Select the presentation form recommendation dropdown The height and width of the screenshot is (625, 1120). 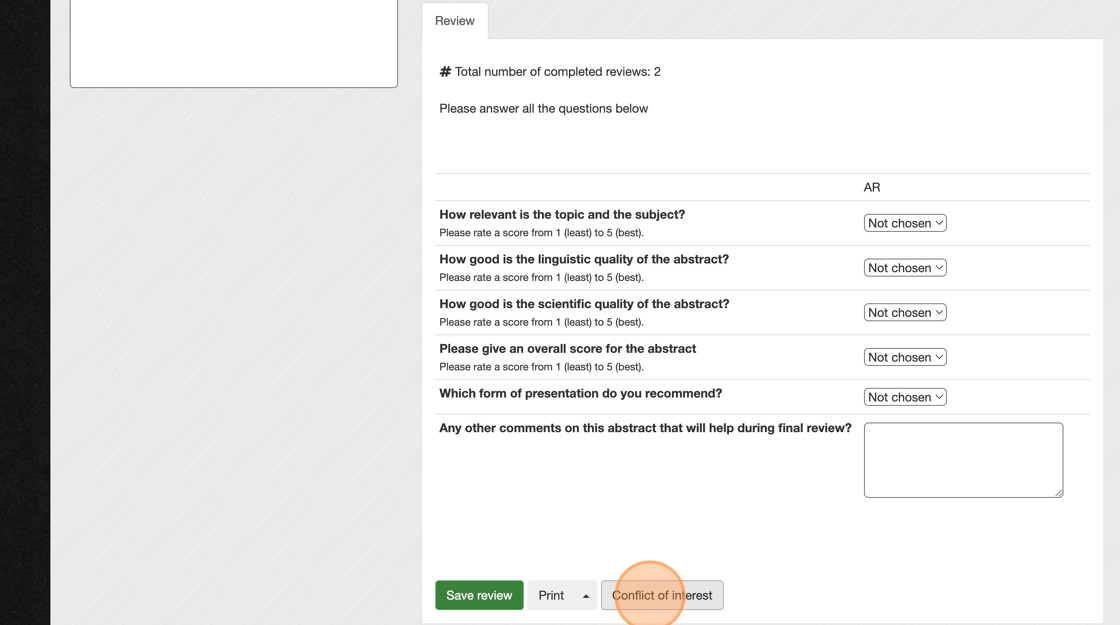click(x=905, y=397)
